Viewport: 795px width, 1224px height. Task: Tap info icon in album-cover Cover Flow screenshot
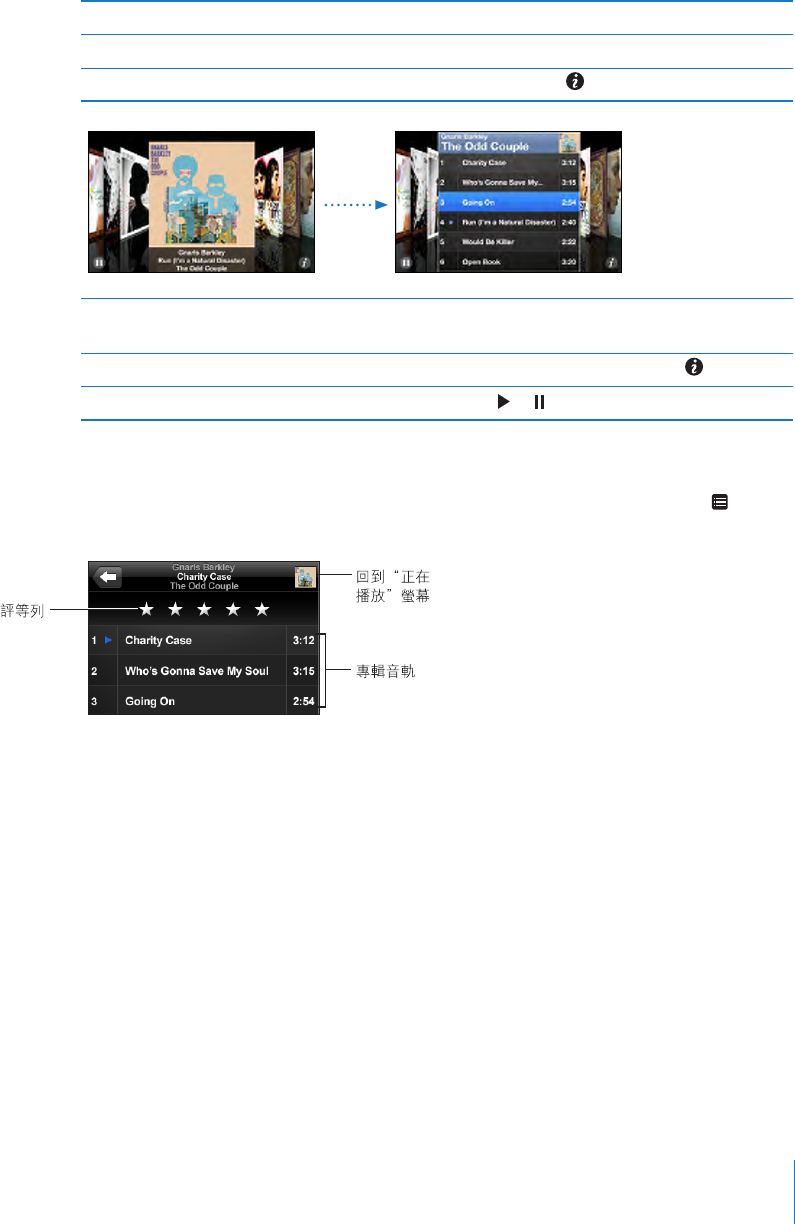pos(304,264)
